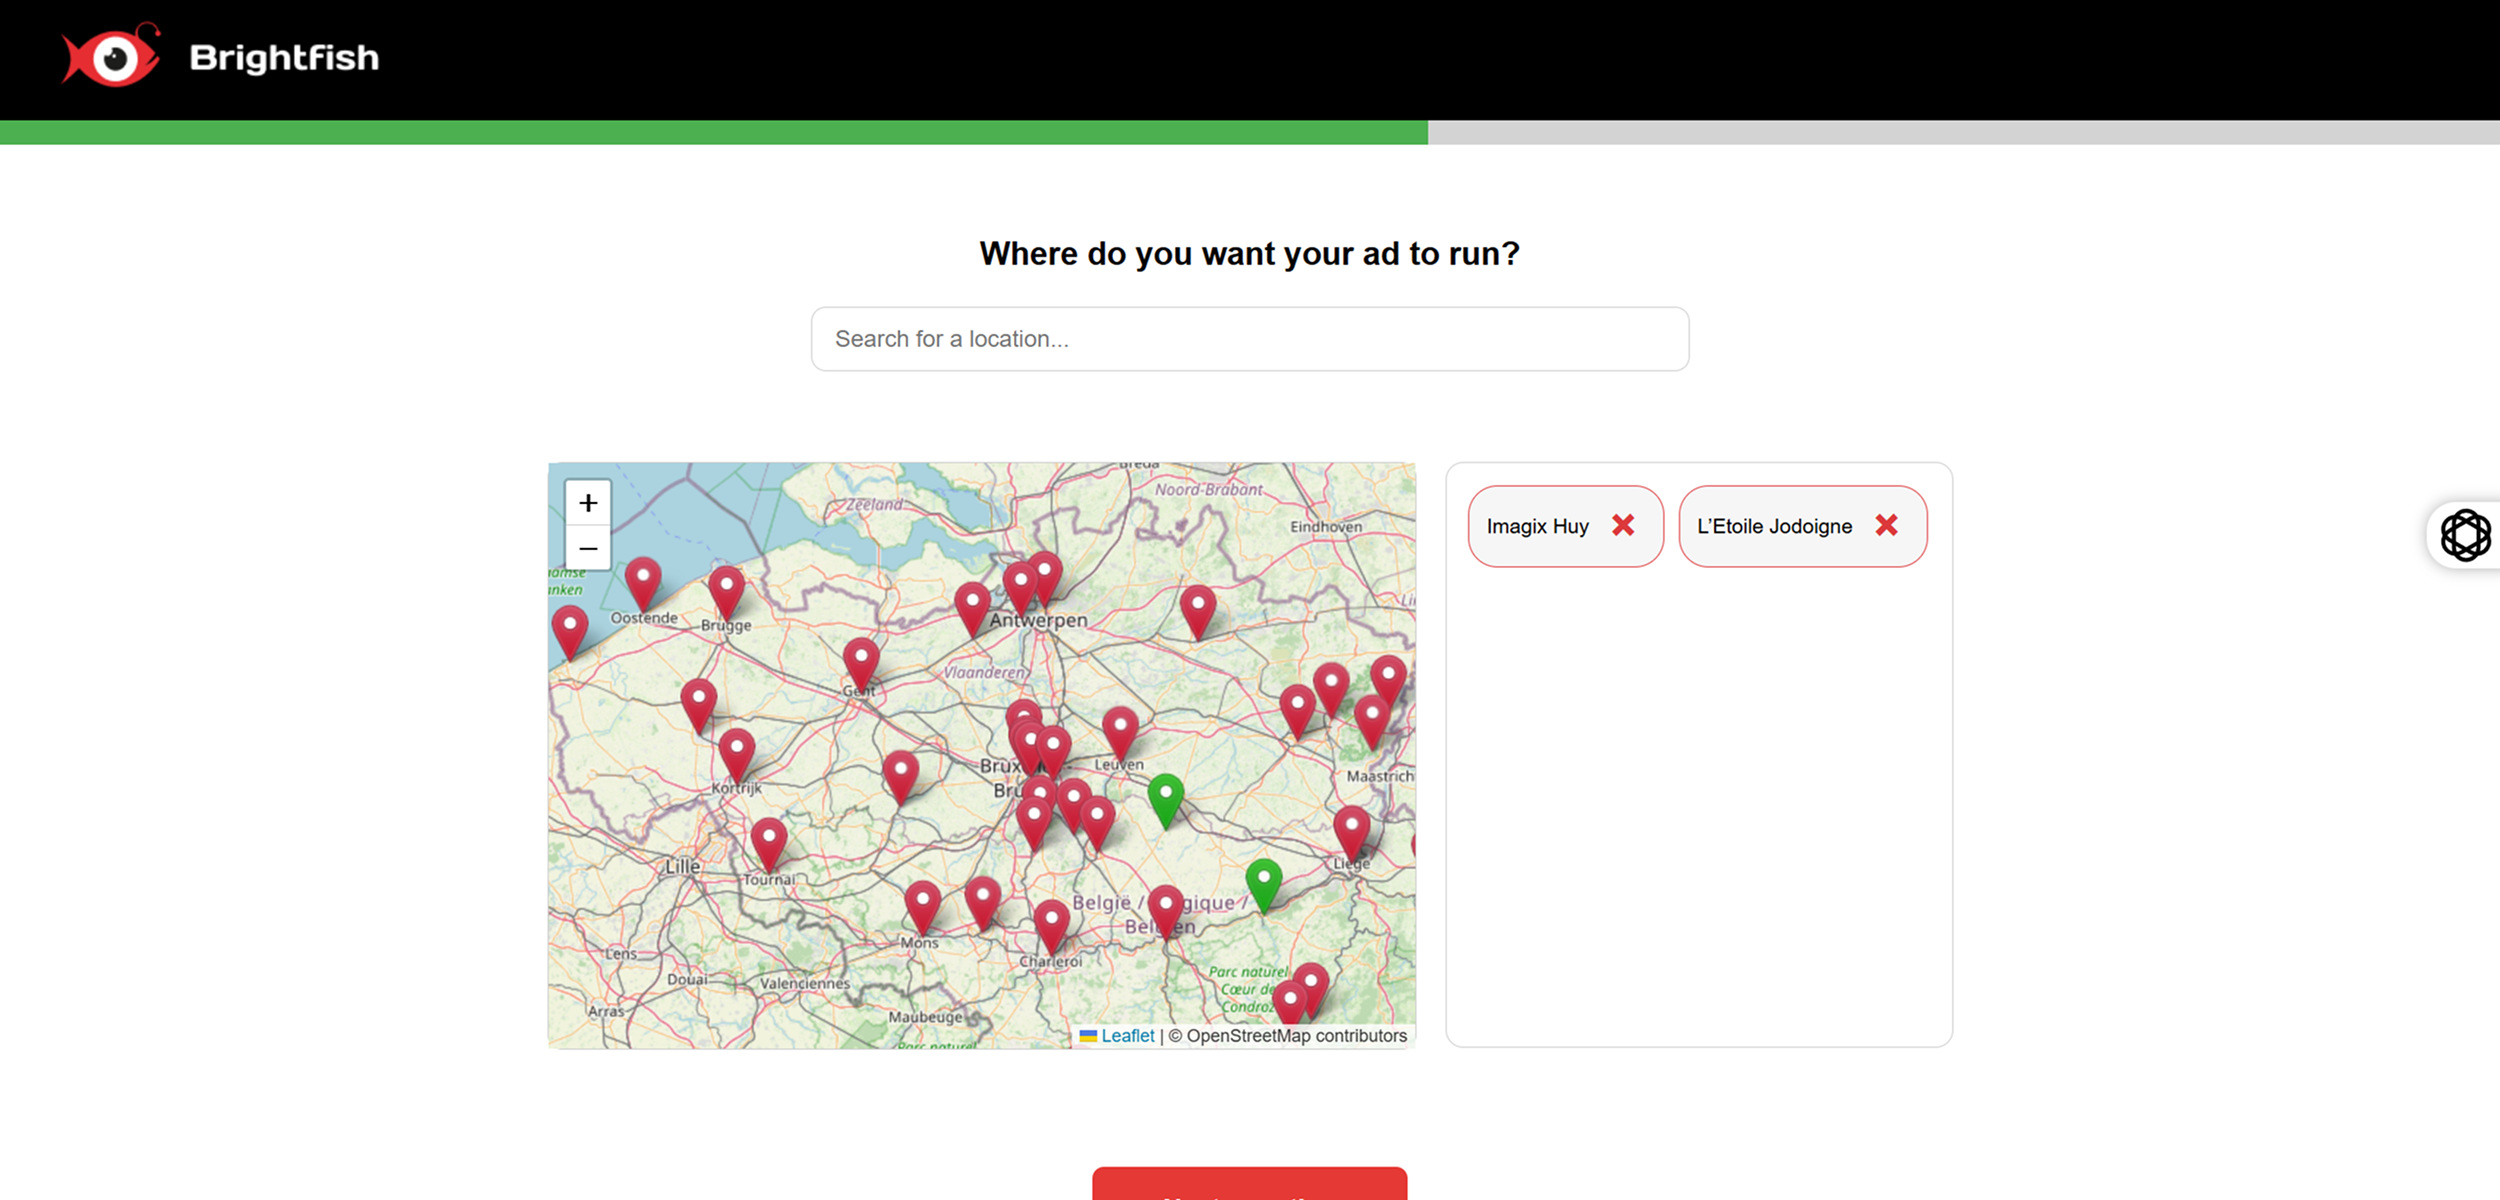Remove L'Etoile Jodoigne with its red X
Viewport: 2500px width, 1200px height.
point(1886,525)
